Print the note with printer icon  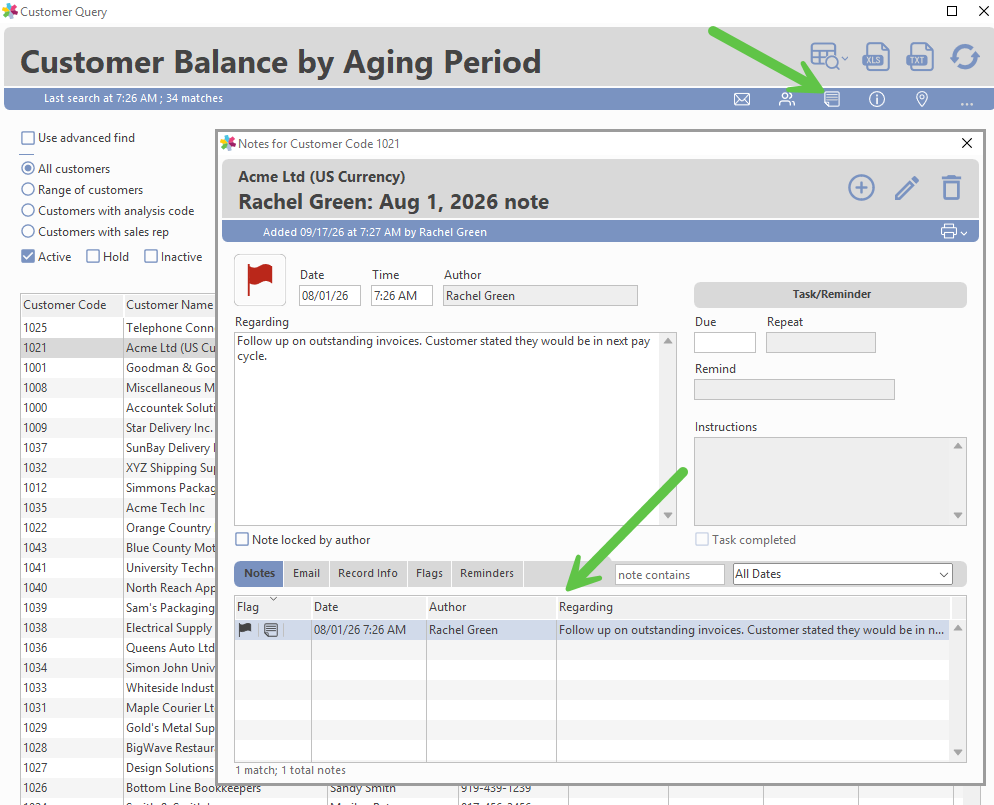coord(948,231)
